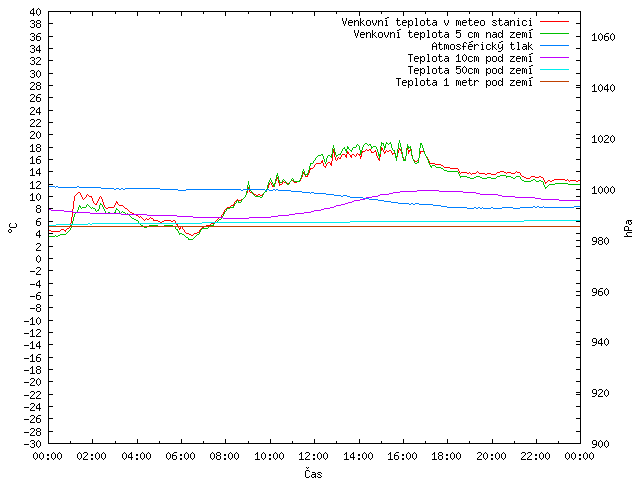Click the purple 10cm legend line sample

(554, 58)
